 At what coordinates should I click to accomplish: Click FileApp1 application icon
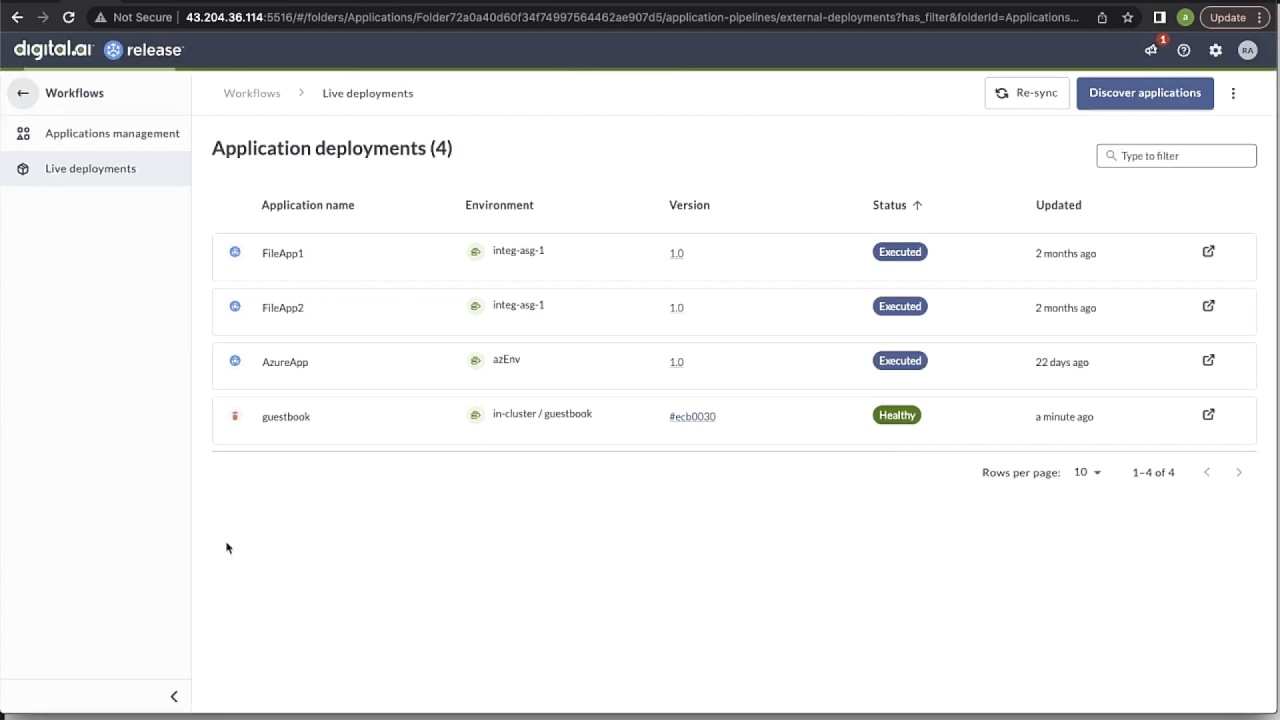click(235, 252)
